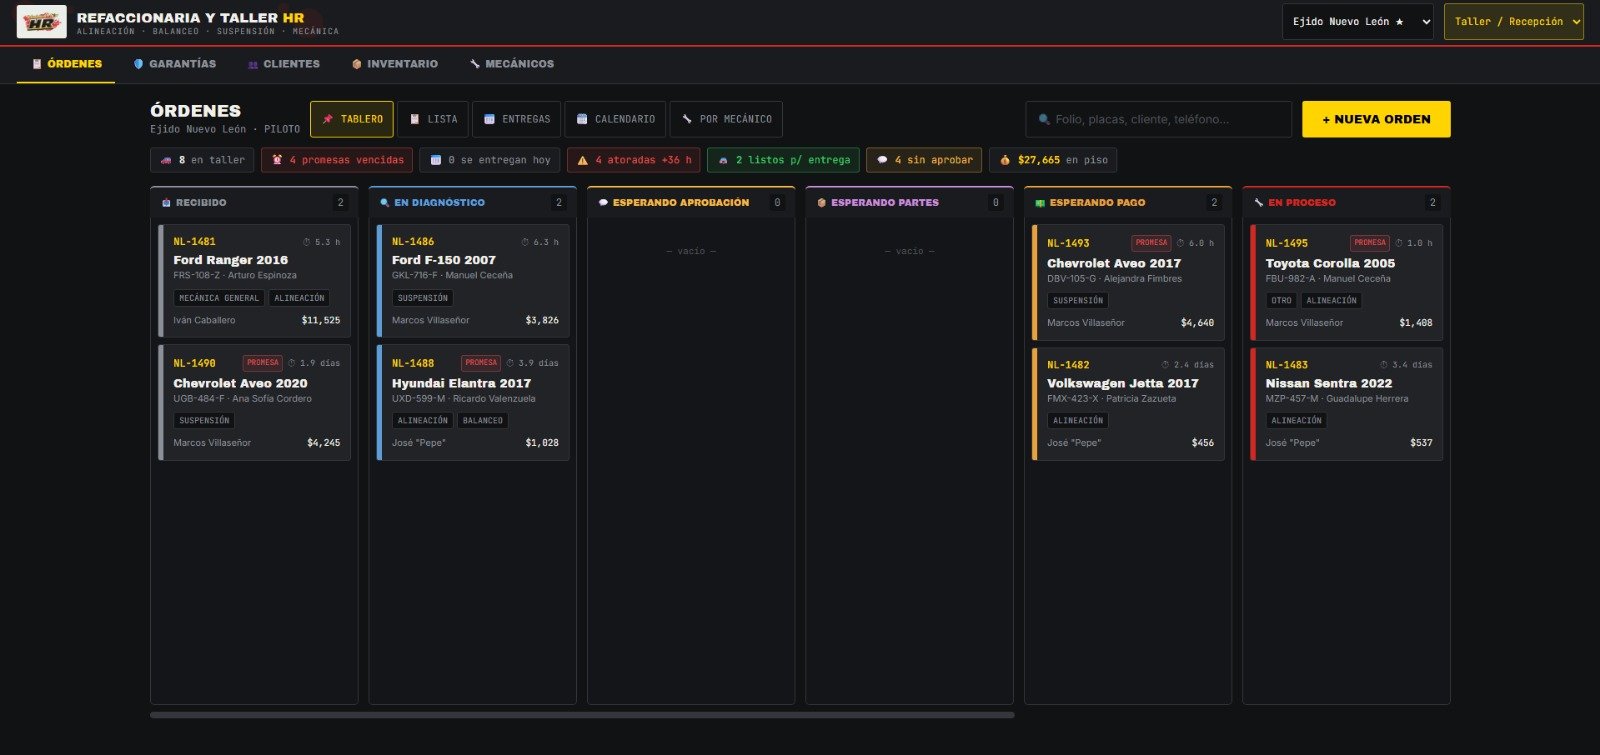Click the magnifier icon in the search box
Screen dimensions: 1600x755
1044,119
